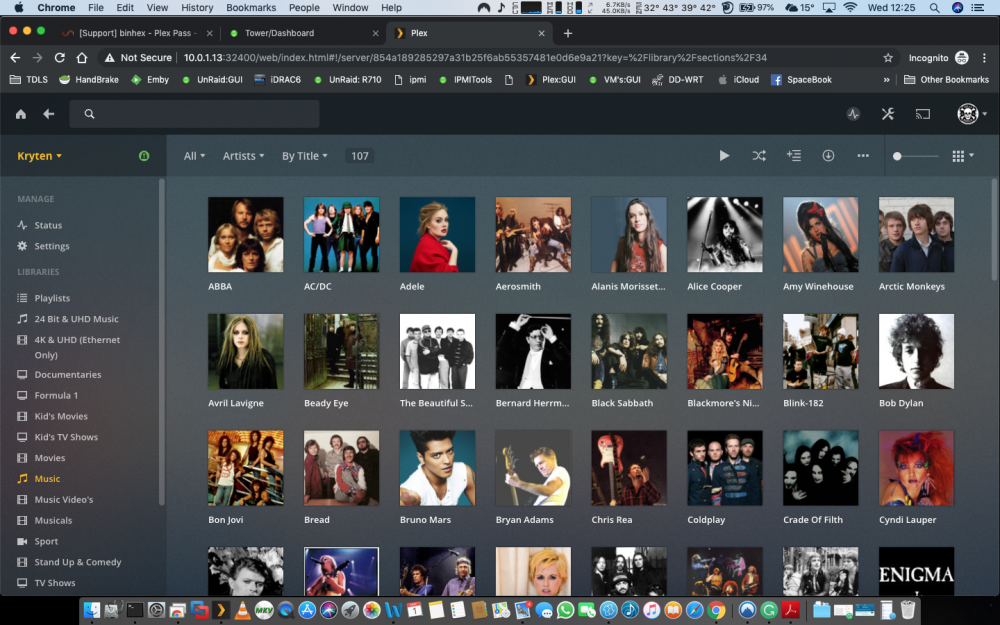This screenshot has width=1000, height=625.
Task: Switch to [Support] binhex Plex Pass tab
Action: tap(137, 33)
